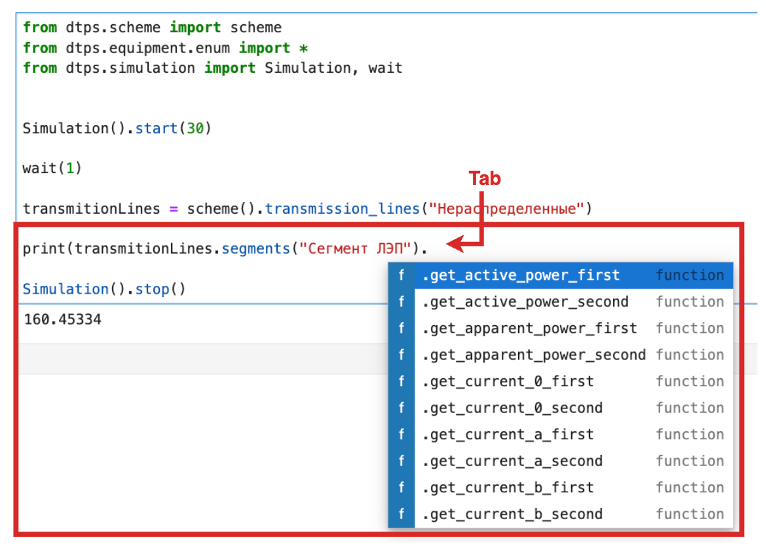Click the f icon beside .get_current_a_second
Image resolution: width=766 pixels, height=550 pixels.
pos(401,461)
